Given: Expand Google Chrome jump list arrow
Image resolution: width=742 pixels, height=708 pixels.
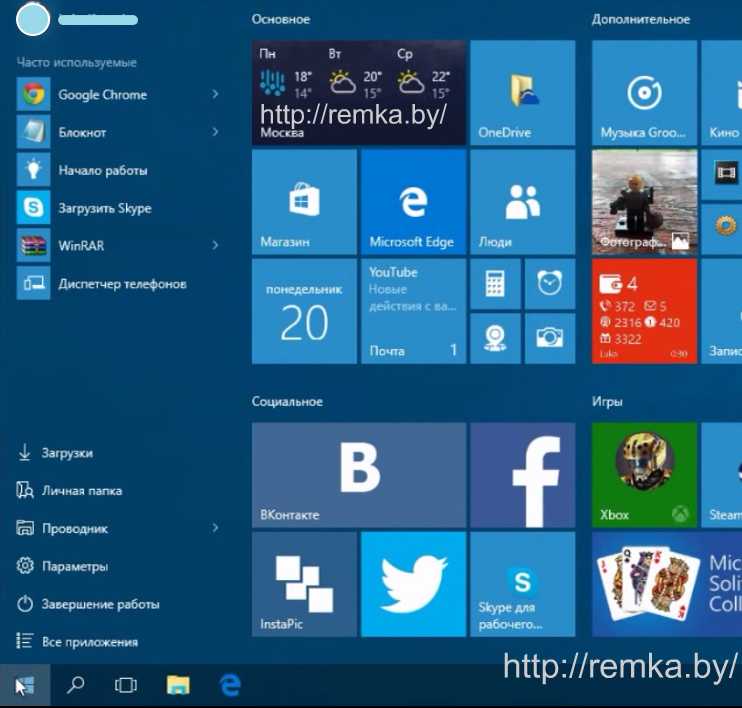Looking at the screenshot, I should click(215, 94).
